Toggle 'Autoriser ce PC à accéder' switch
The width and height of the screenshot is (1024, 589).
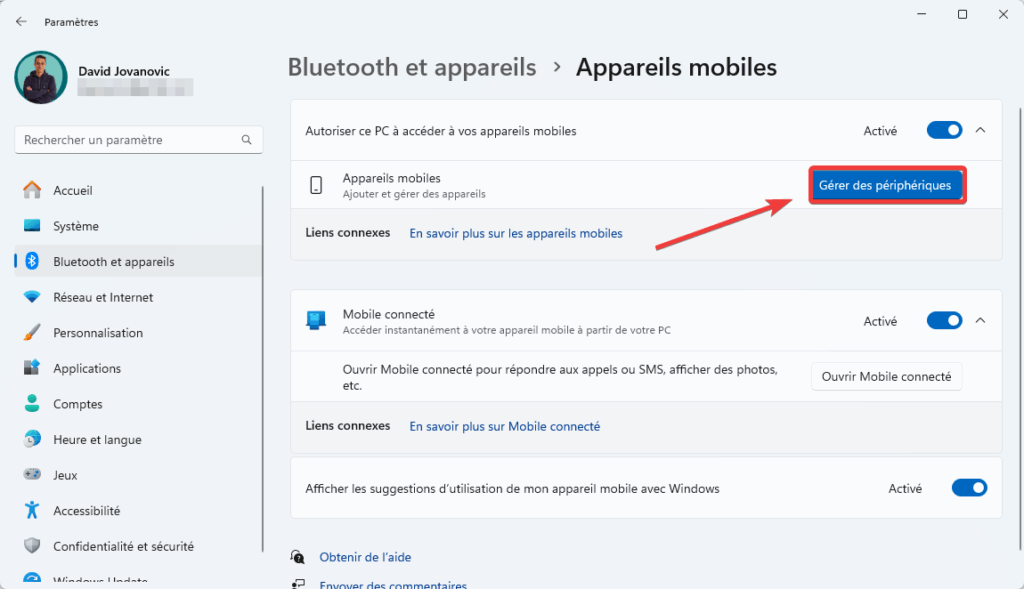pos(944,131)
